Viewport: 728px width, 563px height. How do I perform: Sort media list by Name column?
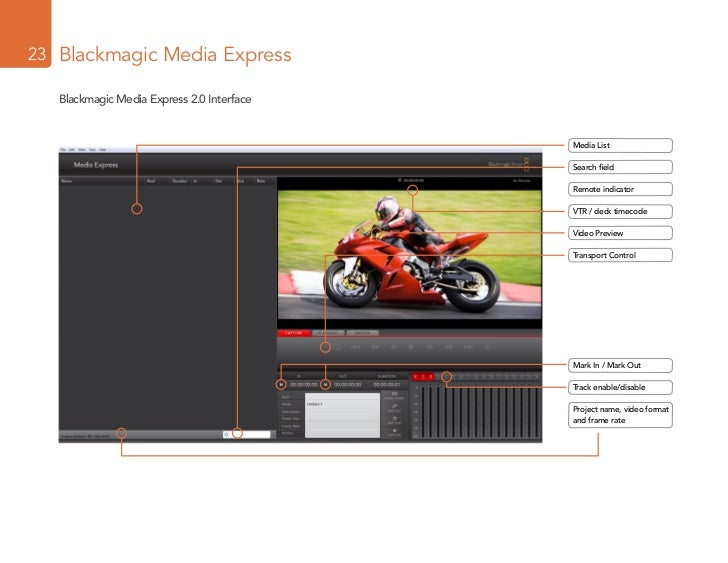coord(66,181)
